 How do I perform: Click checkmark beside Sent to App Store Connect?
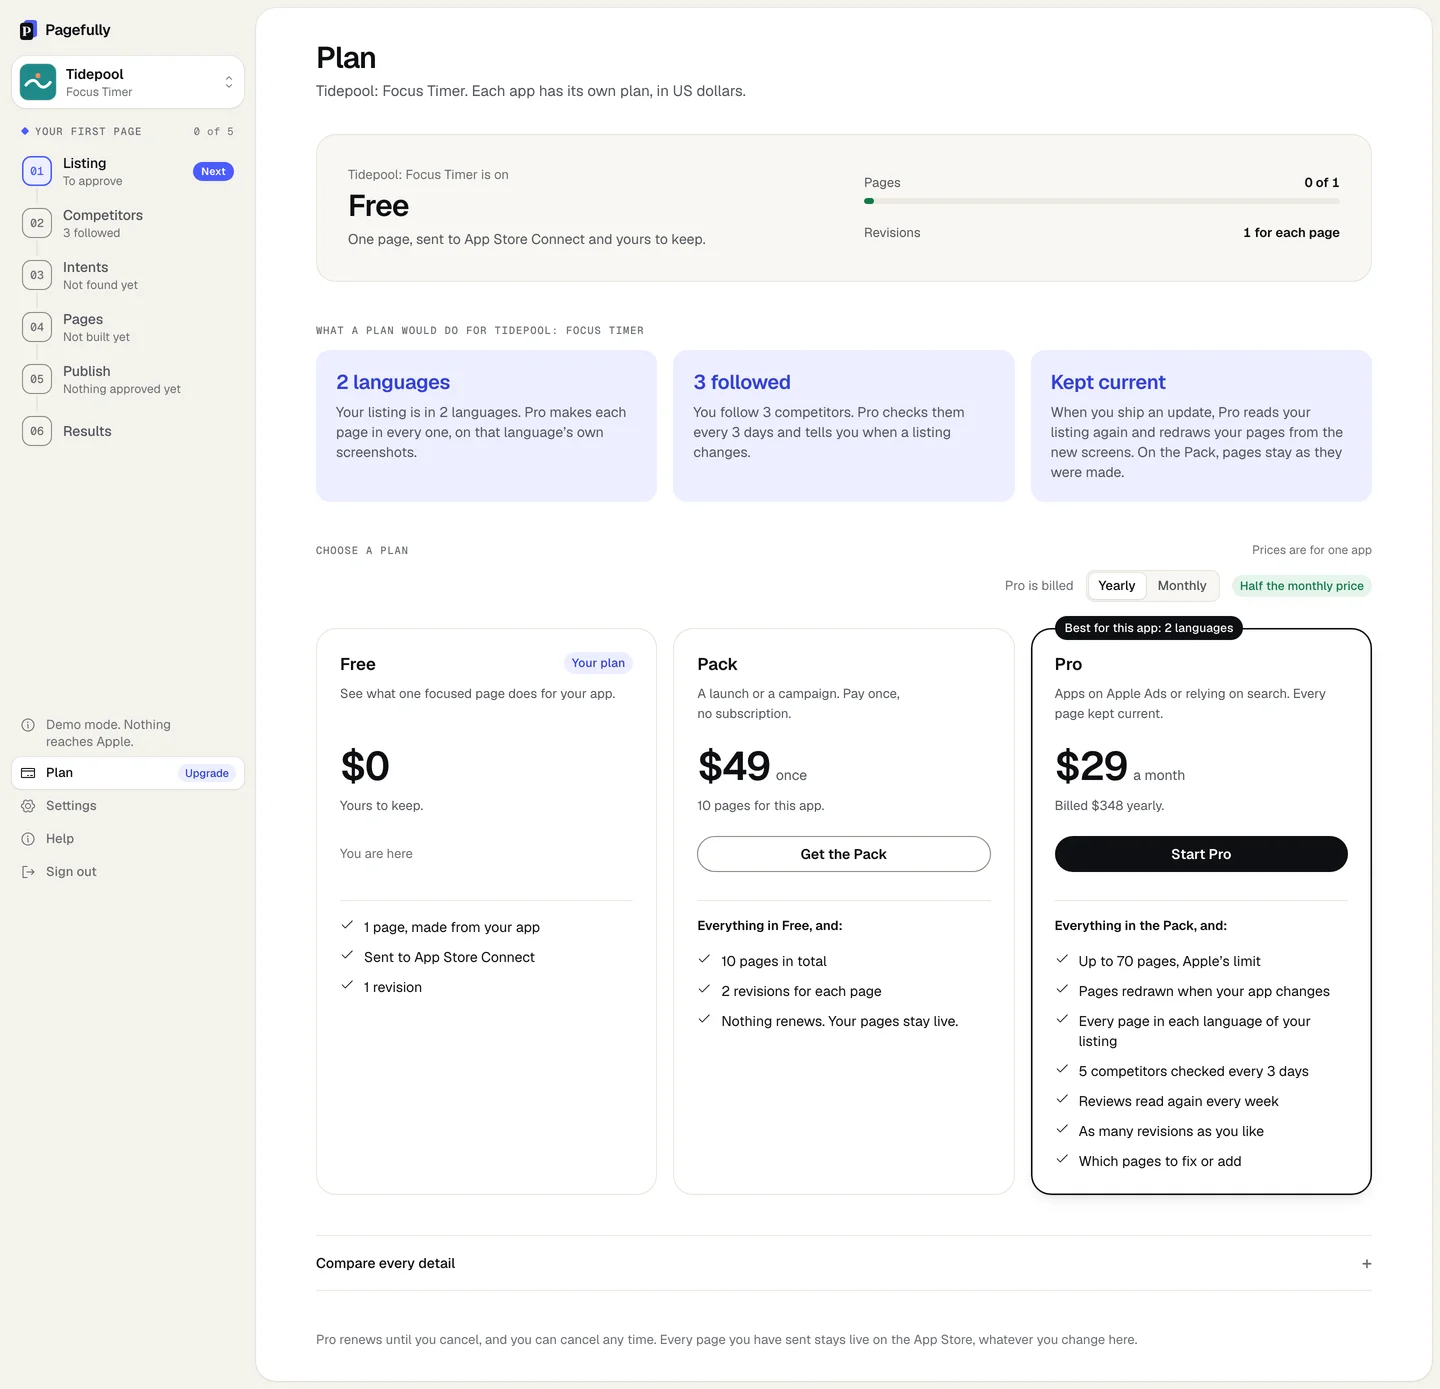click(x=347, y=955)
